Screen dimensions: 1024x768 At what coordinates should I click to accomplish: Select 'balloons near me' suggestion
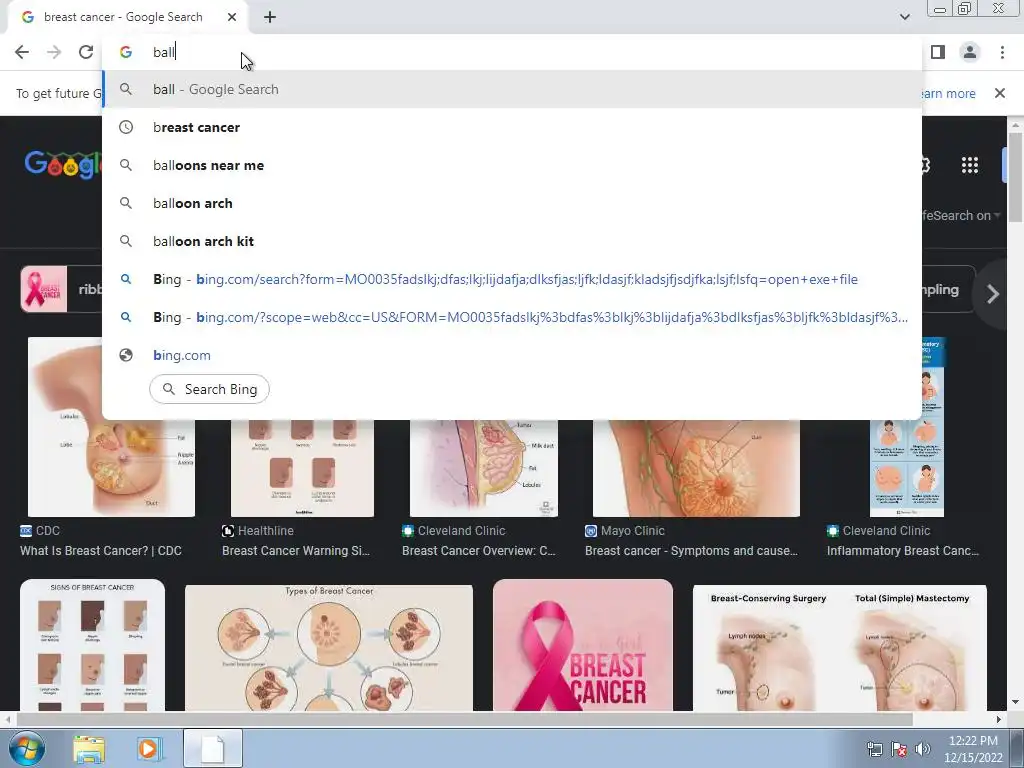[512, 165]
